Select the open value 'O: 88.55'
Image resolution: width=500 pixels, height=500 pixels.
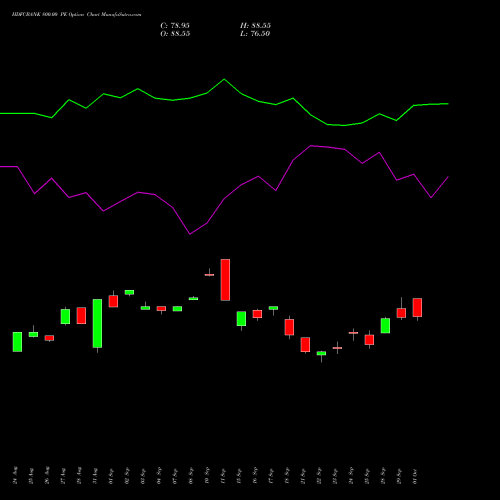[x=175, y=34]
